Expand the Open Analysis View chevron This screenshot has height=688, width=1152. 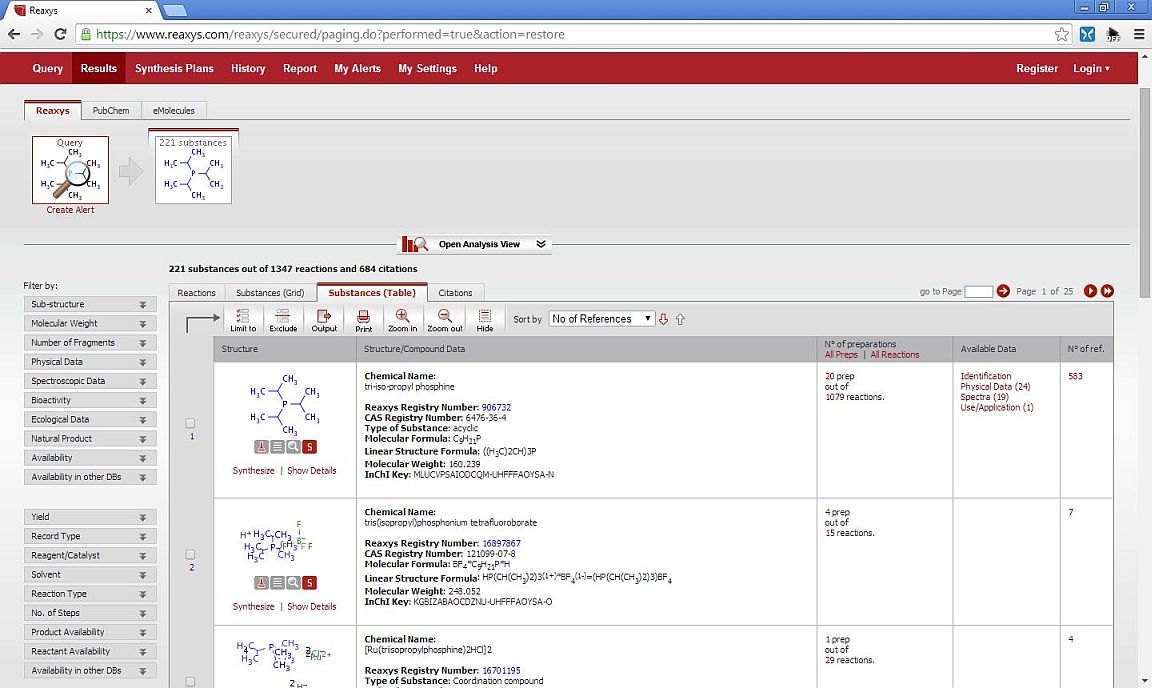coord(541,244)
